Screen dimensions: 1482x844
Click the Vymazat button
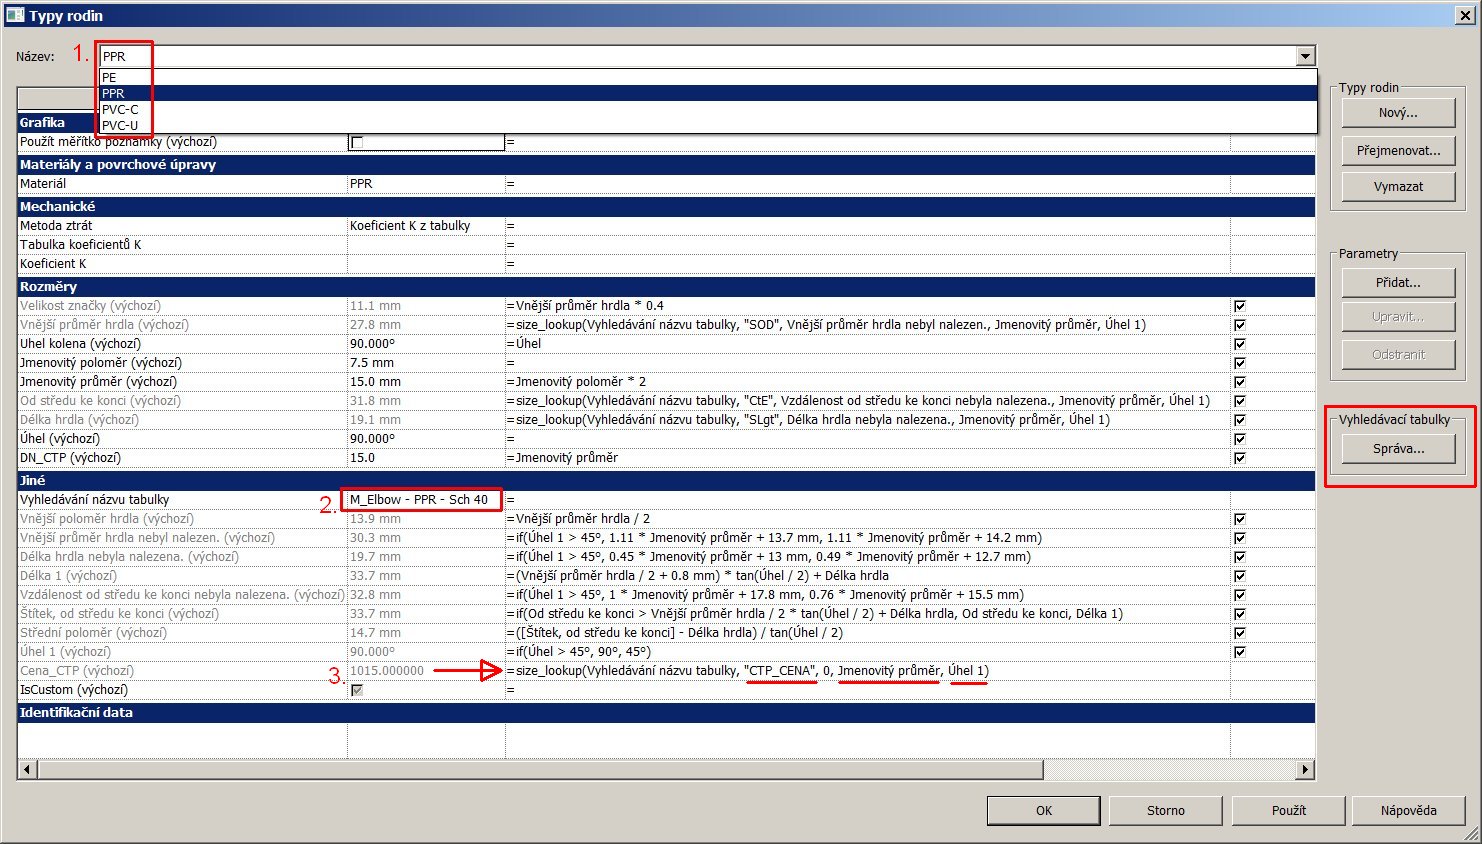click(x=1398, y=186)
